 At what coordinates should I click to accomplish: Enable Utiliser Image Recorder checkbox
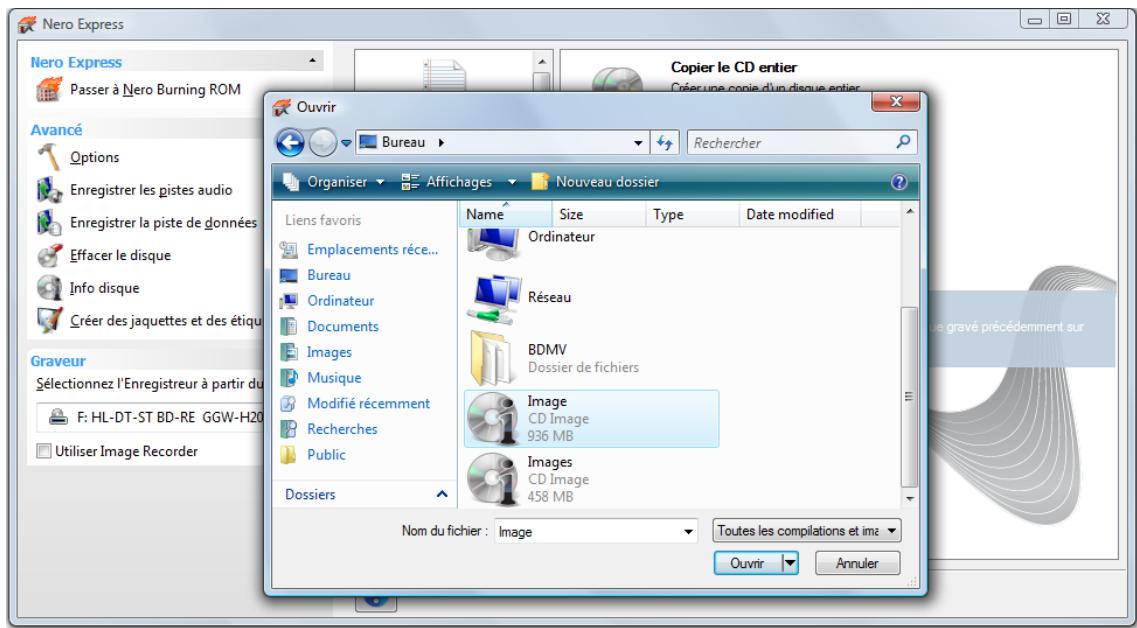44,451
